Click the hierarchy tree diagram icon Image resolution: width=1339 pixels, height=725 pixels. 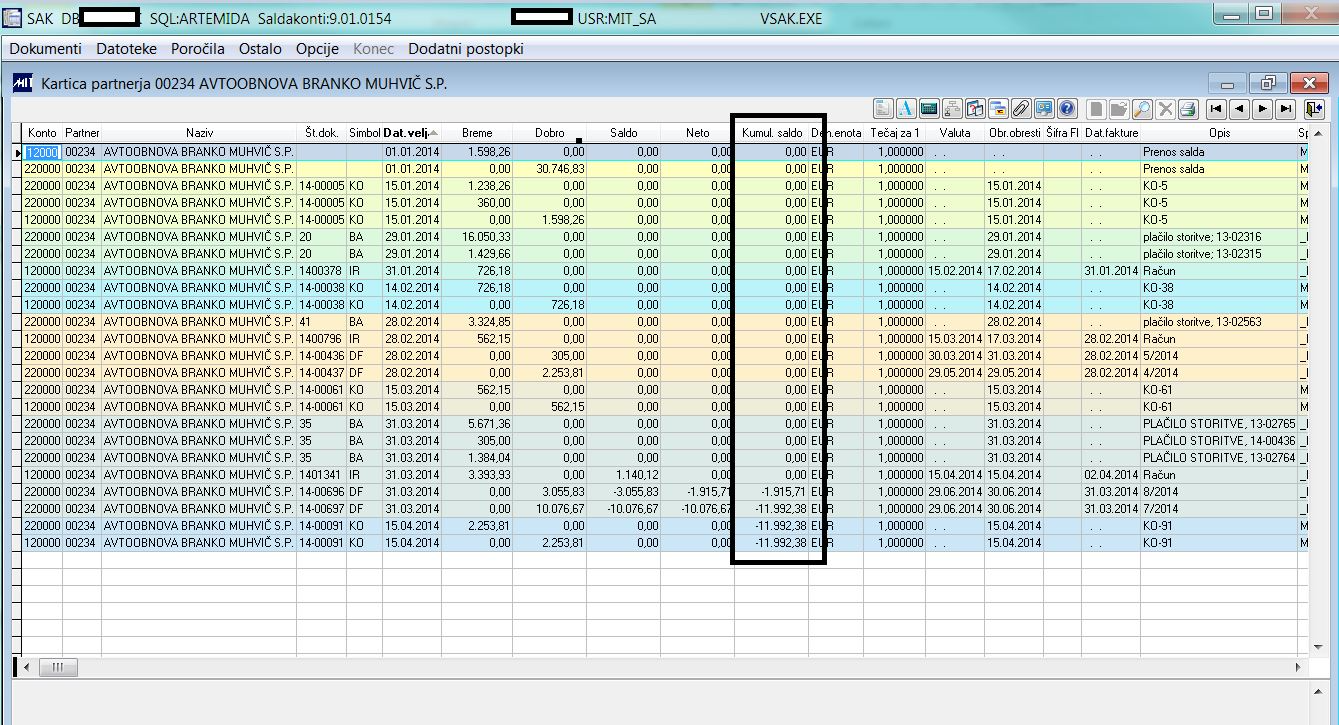pos(952,109)
